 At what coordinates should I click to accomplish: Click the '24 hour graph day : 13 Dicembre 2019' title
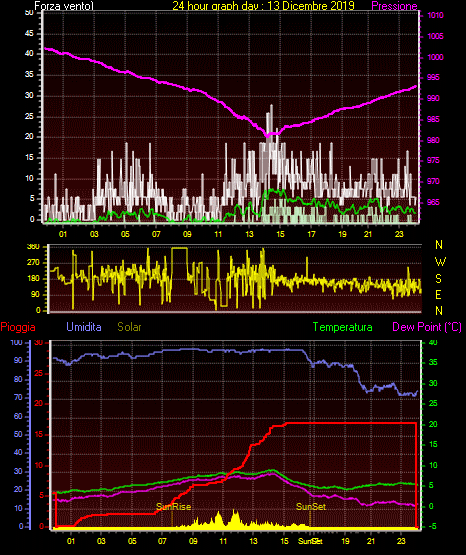(x=263, y=5)
